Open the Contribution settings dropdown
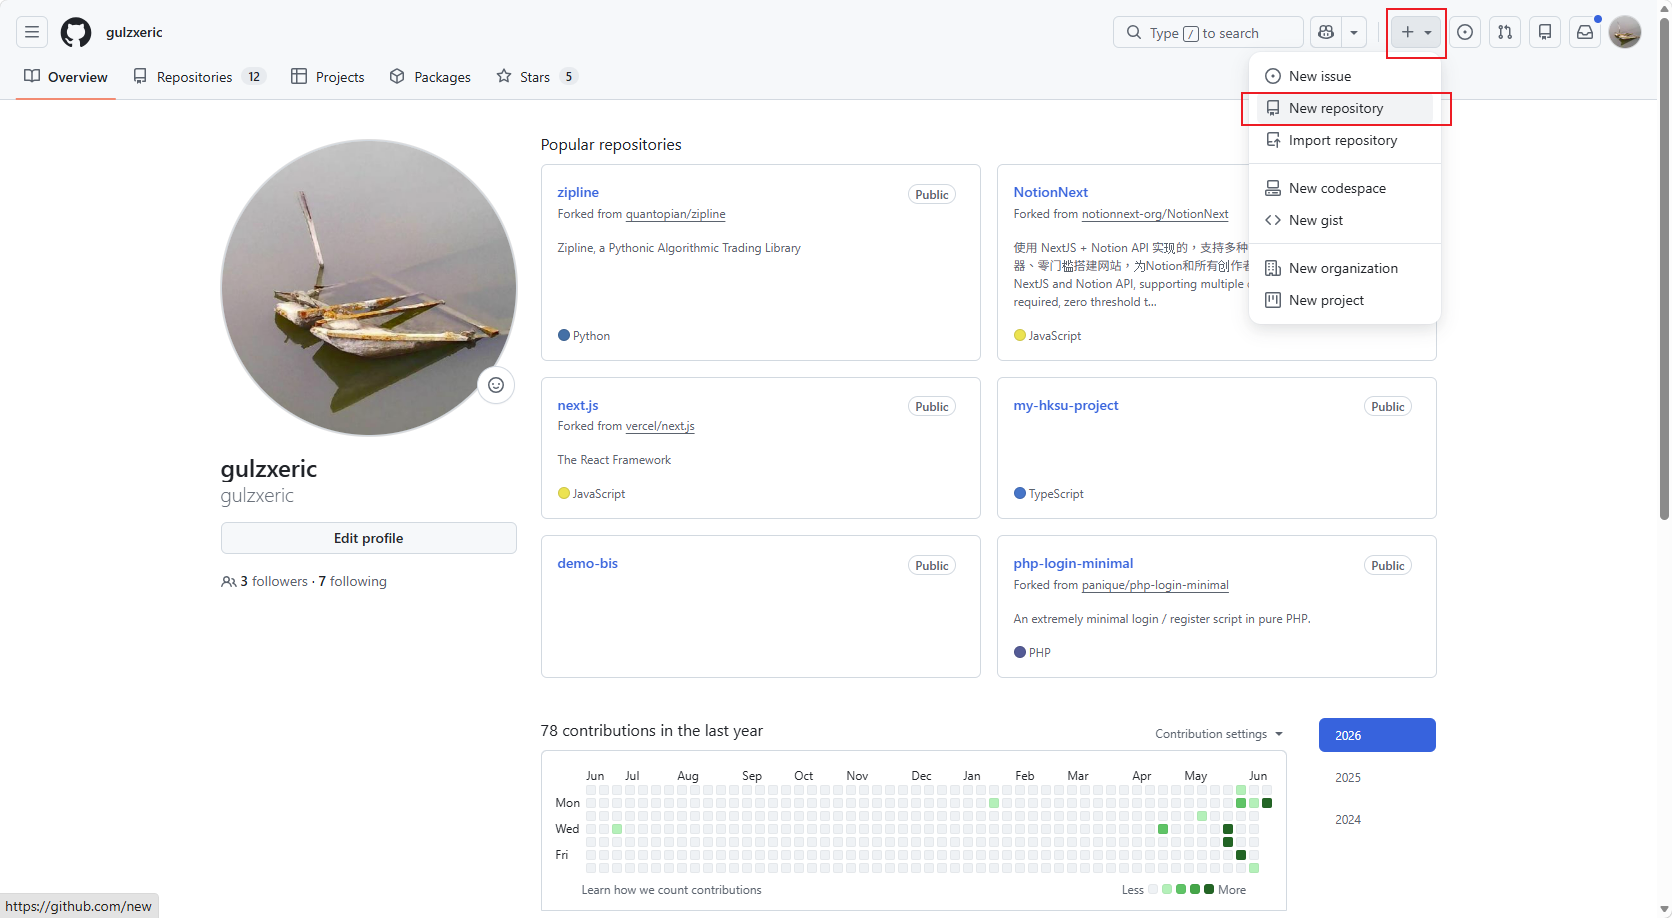Image resolution: width=1672 pixels, height=918 pixels. tap(1219, 734)
